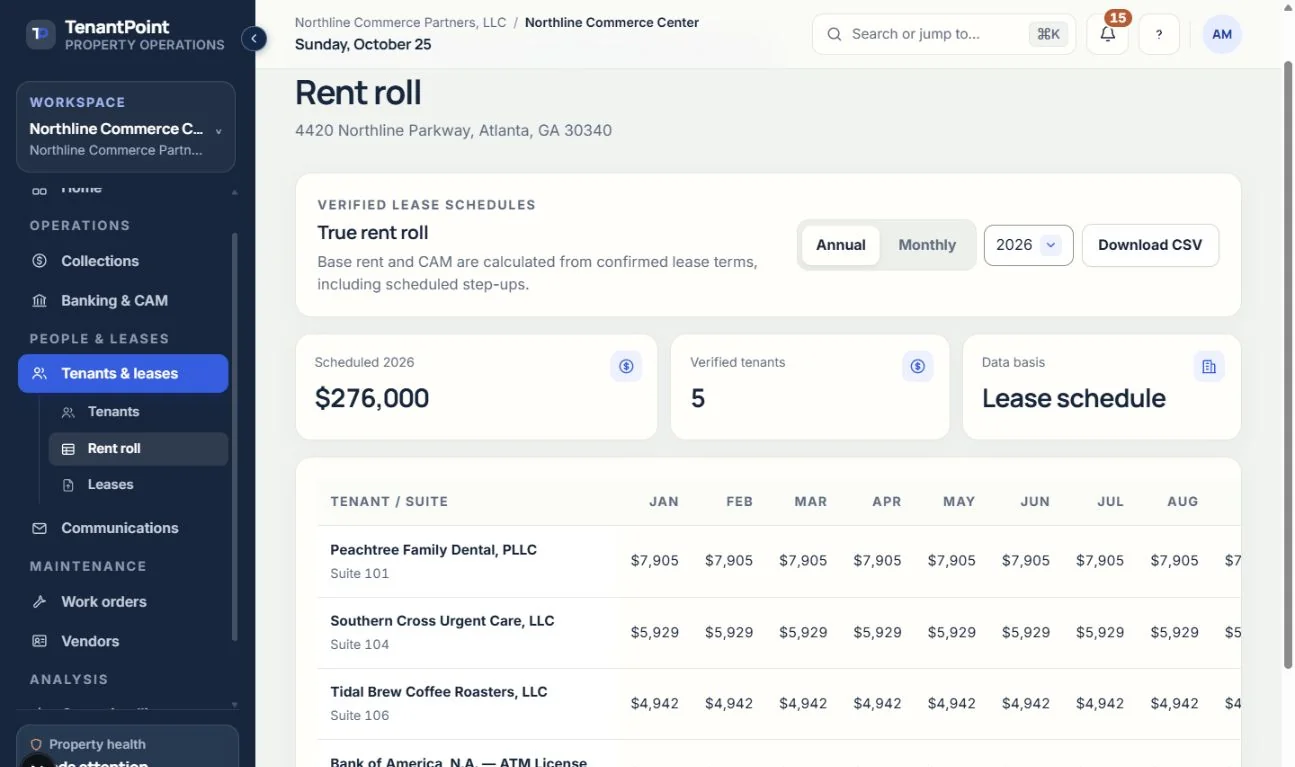Click Southern Cross Urgent Care April $5,929

pyautogui.click(x=877, y=633)
